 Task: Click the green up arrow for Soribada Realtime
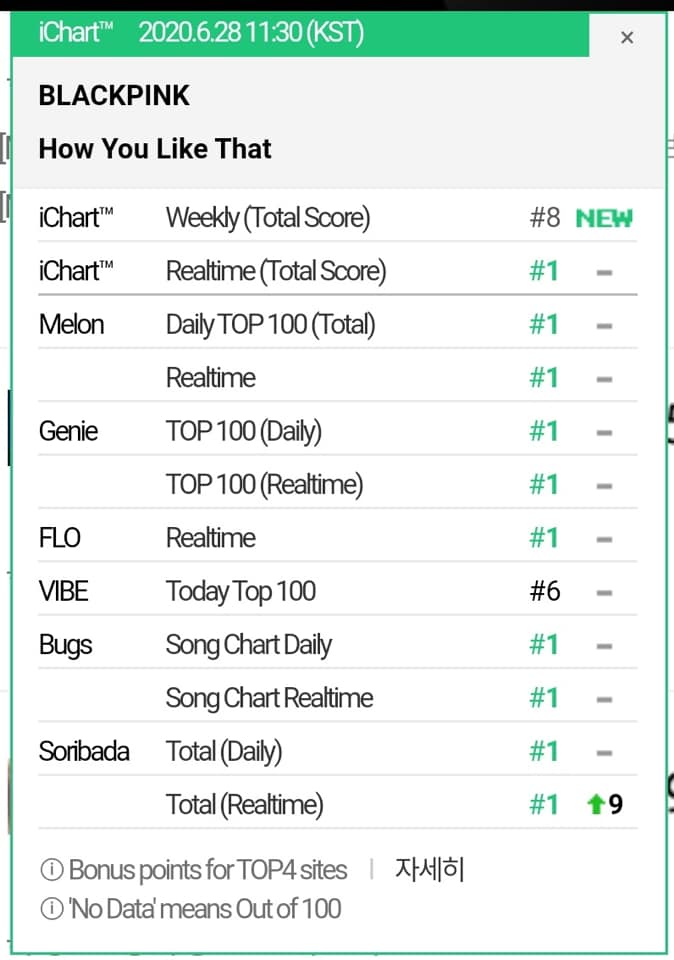pyautogui.click(x=596, y=804)
